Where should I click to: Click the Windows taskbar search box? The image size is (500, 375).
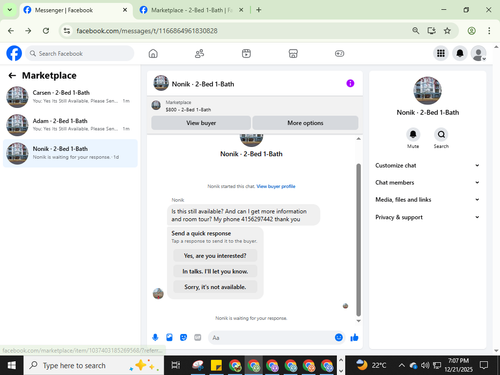click(94, 365)
